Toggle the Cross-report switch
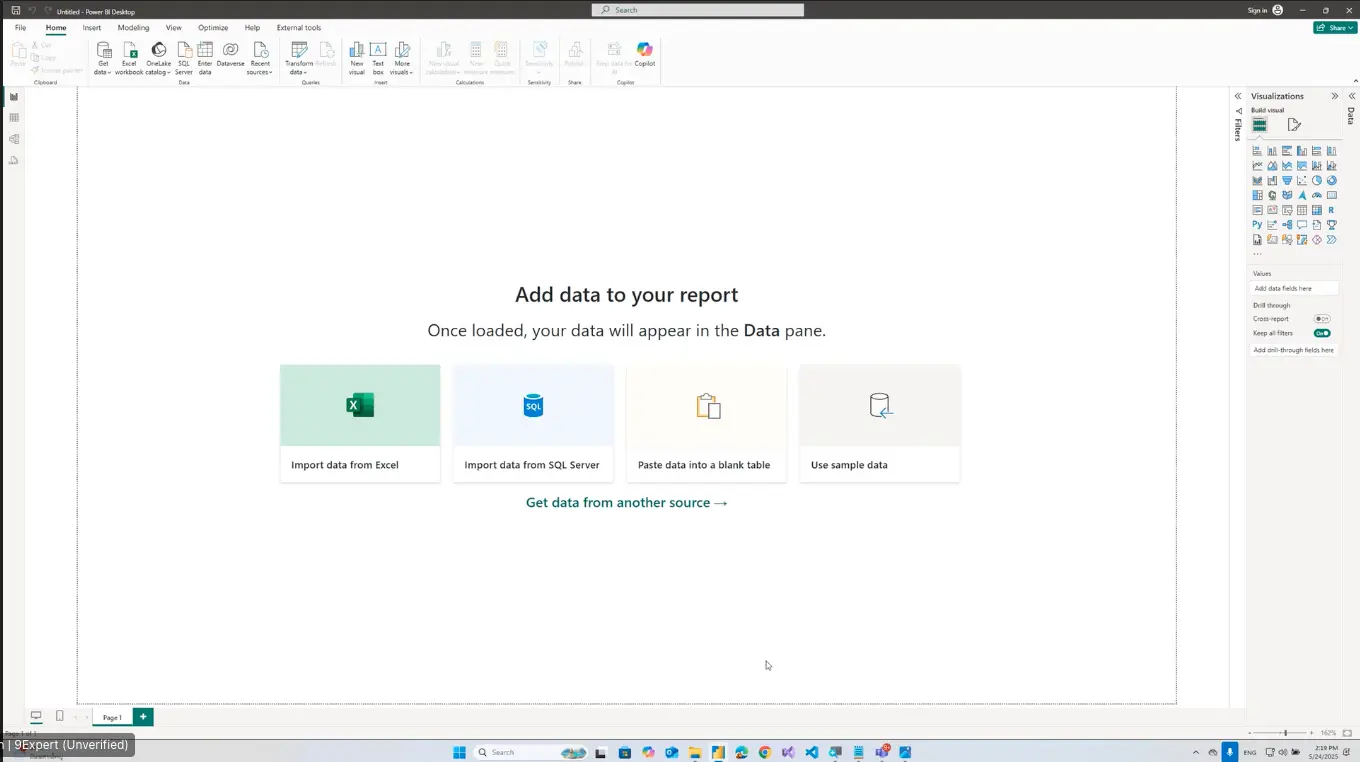Screen dimensions: 1360x762 click(1322, 319)
